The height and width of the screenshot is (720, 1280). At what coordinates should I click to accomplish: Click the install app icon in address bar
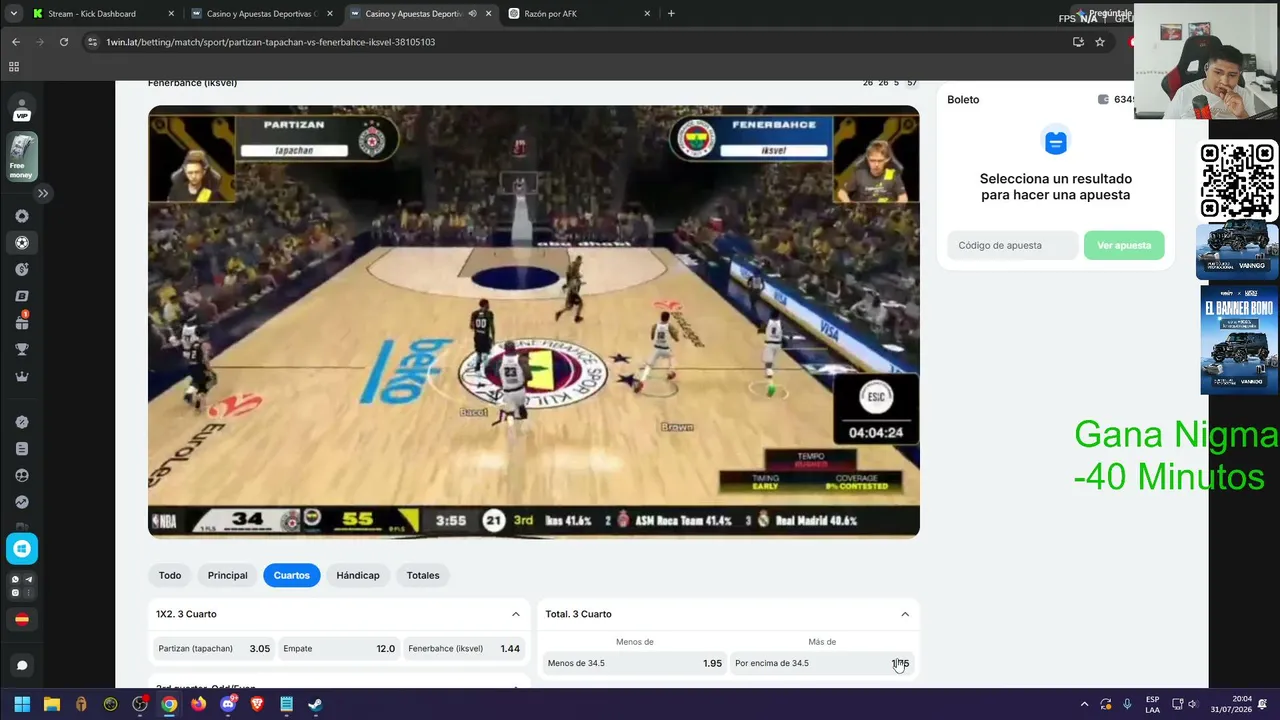[1078, 42]
